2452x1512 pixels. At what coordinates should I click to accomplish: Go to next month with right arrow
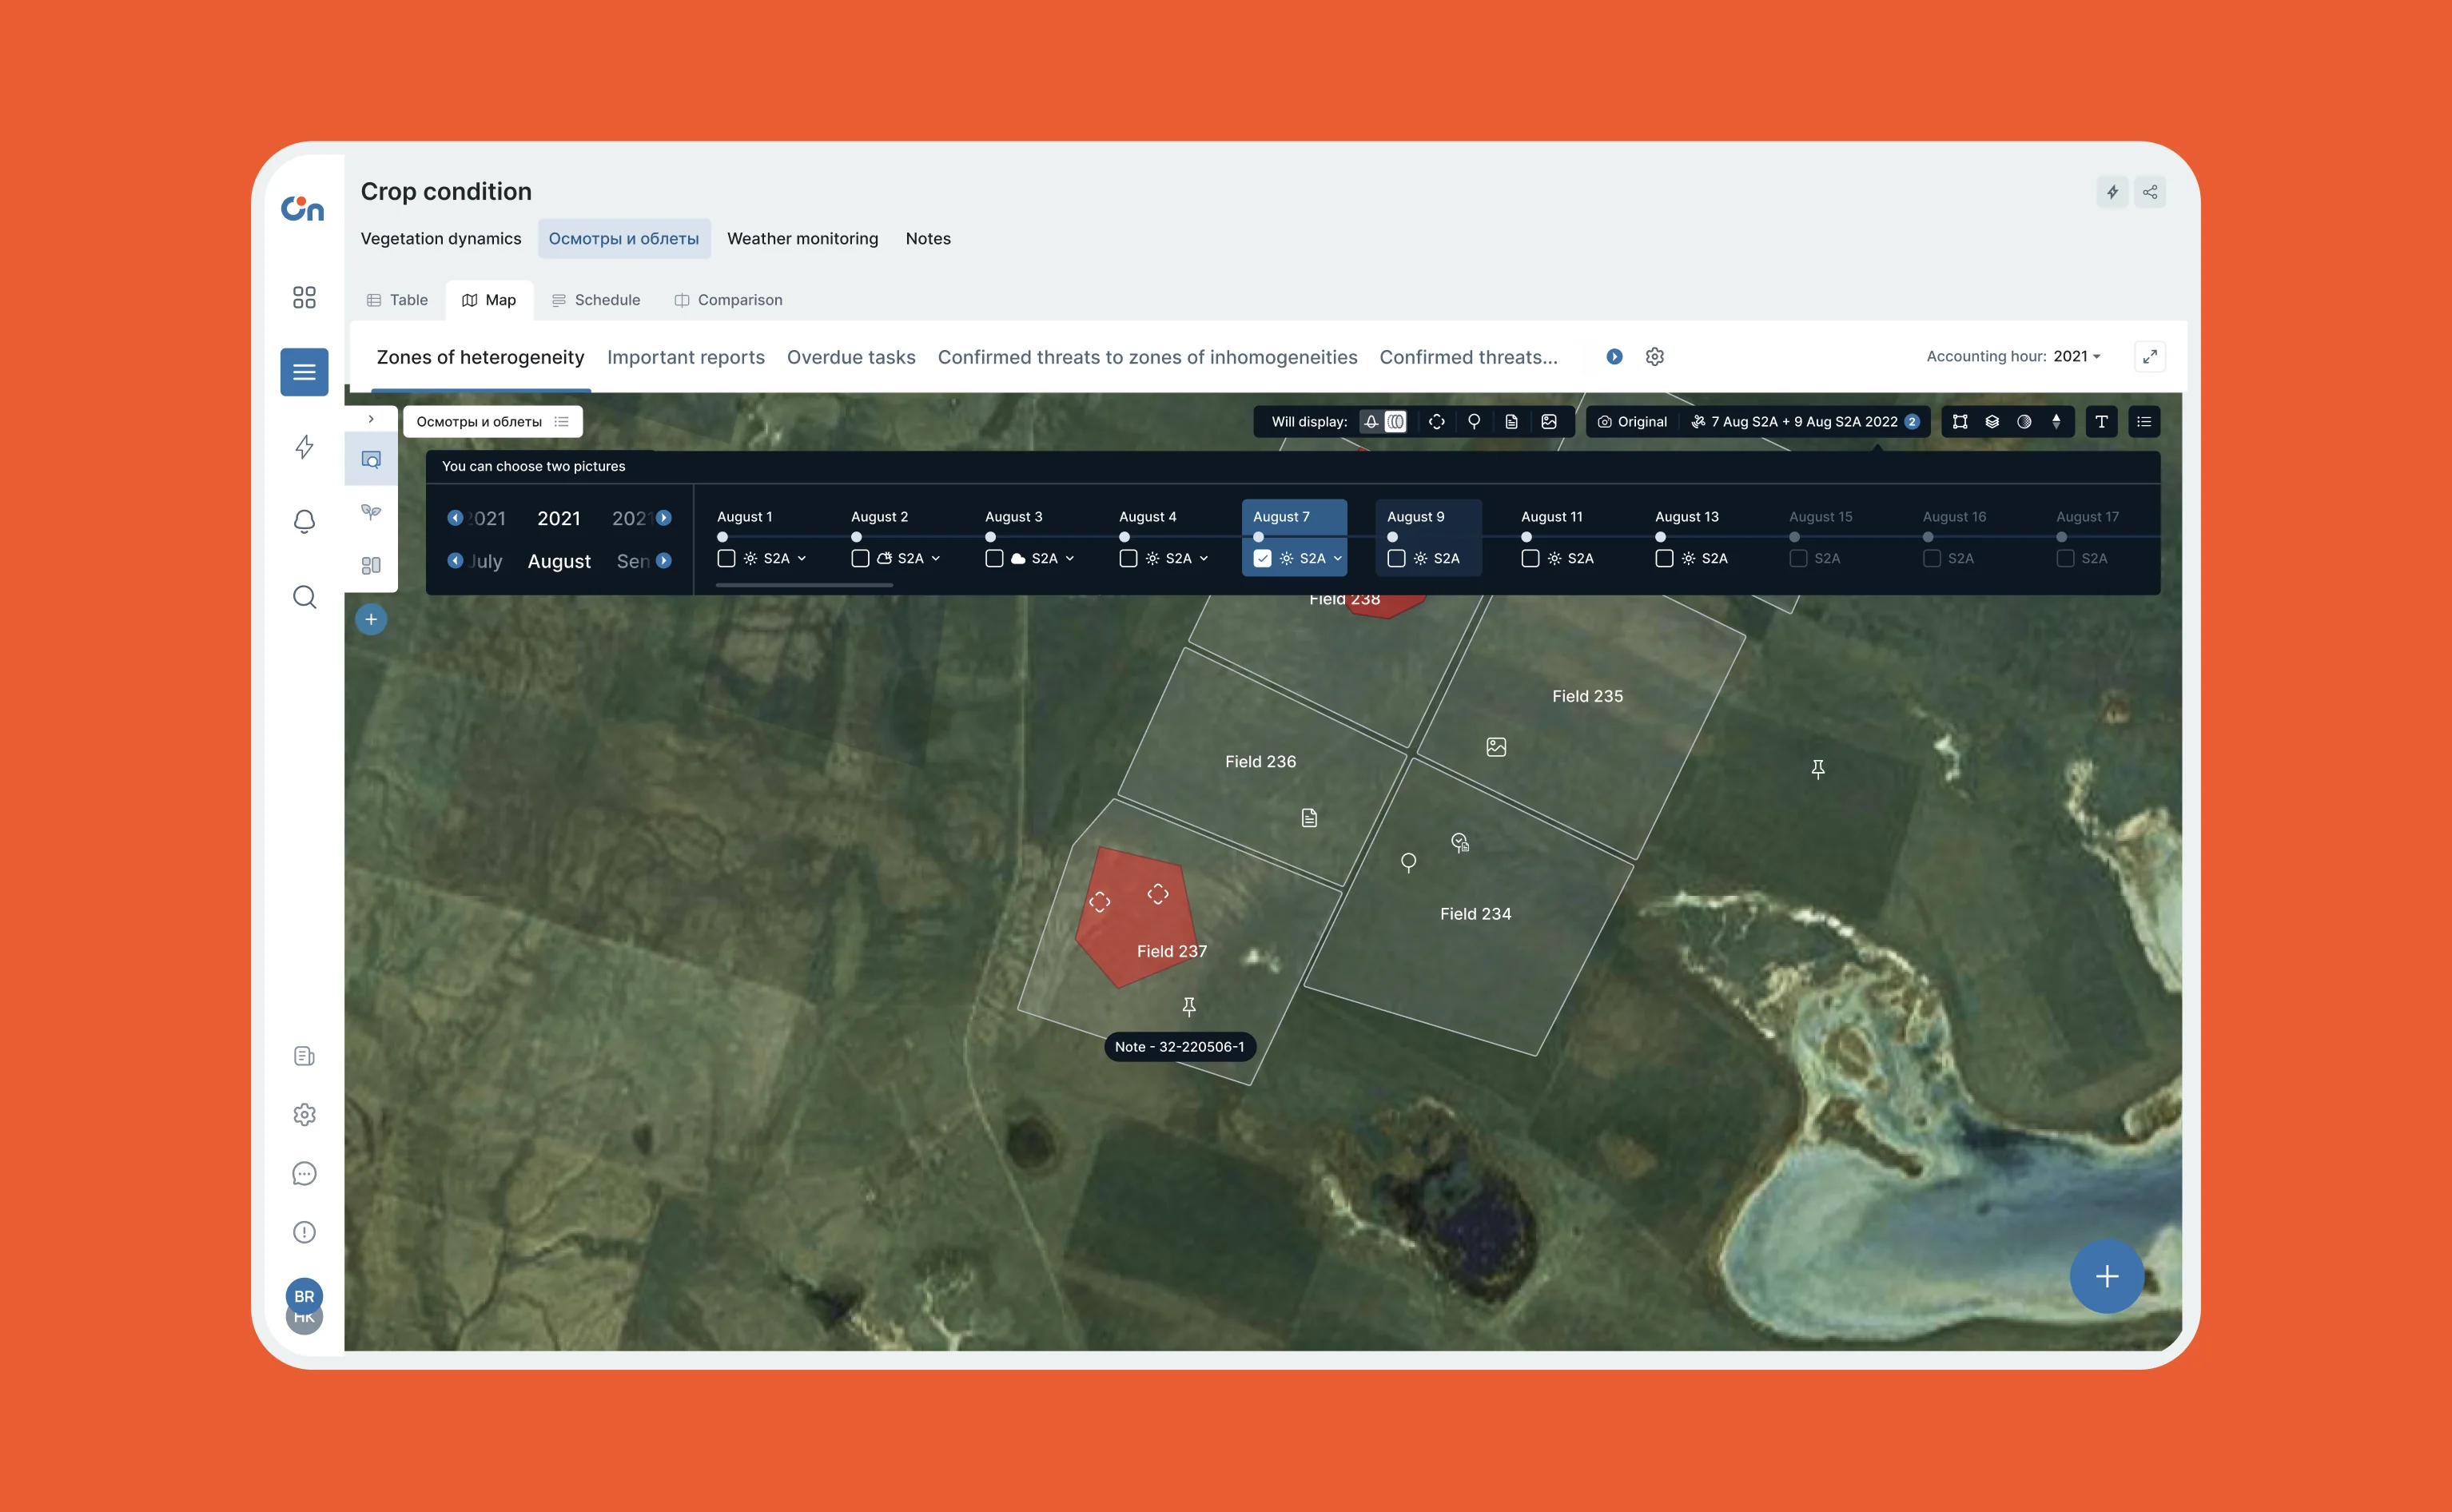664,561
